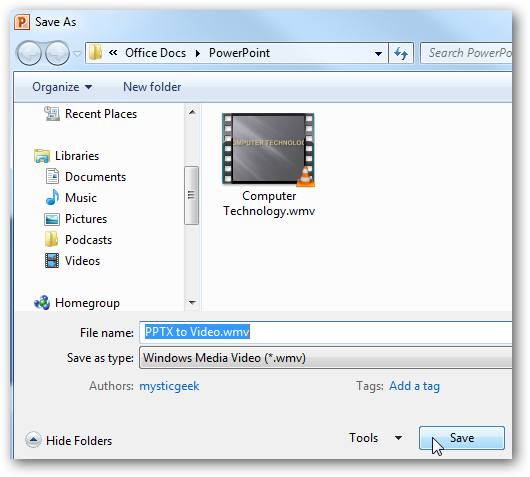Open the Save as type dropdown

coord(326,358)
